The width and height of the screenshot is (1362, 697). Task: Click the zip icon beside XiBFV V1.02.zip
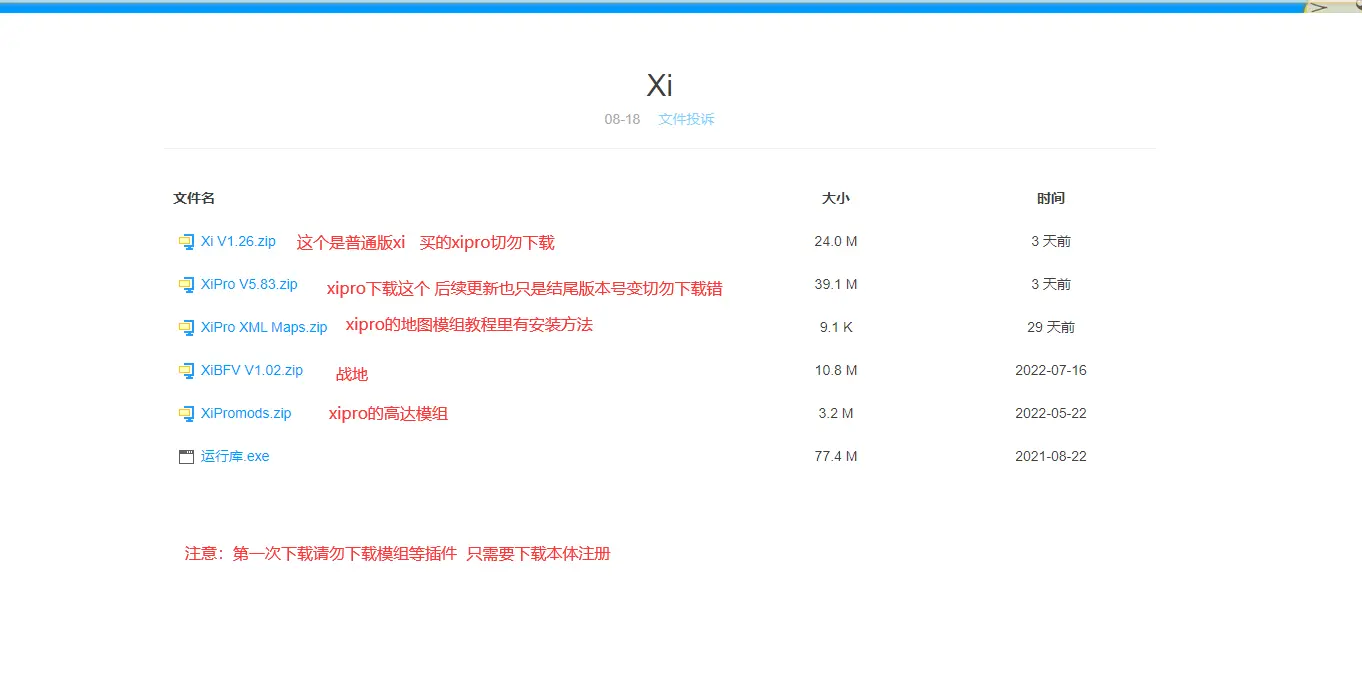click(x=186, y=371)
